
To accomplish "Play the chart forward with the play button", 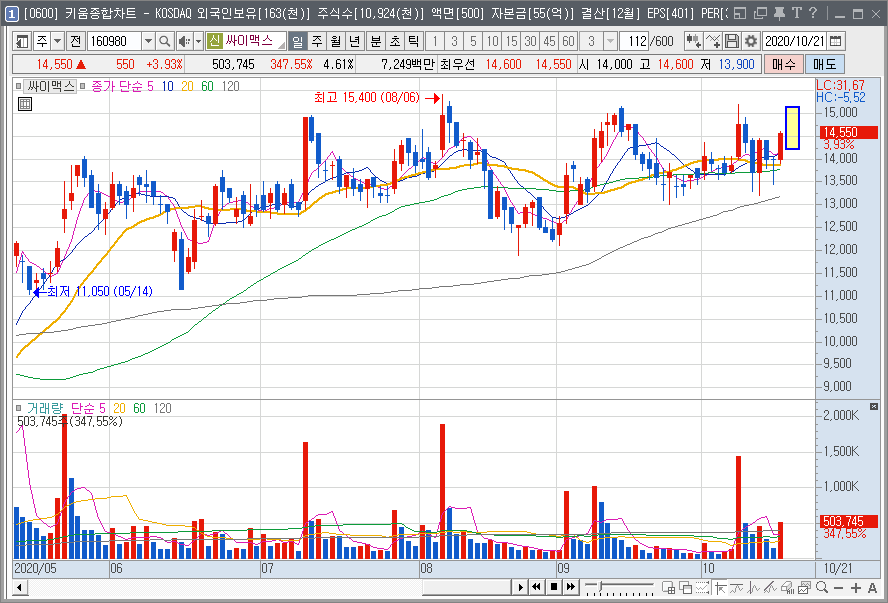I will pos(520,588).
